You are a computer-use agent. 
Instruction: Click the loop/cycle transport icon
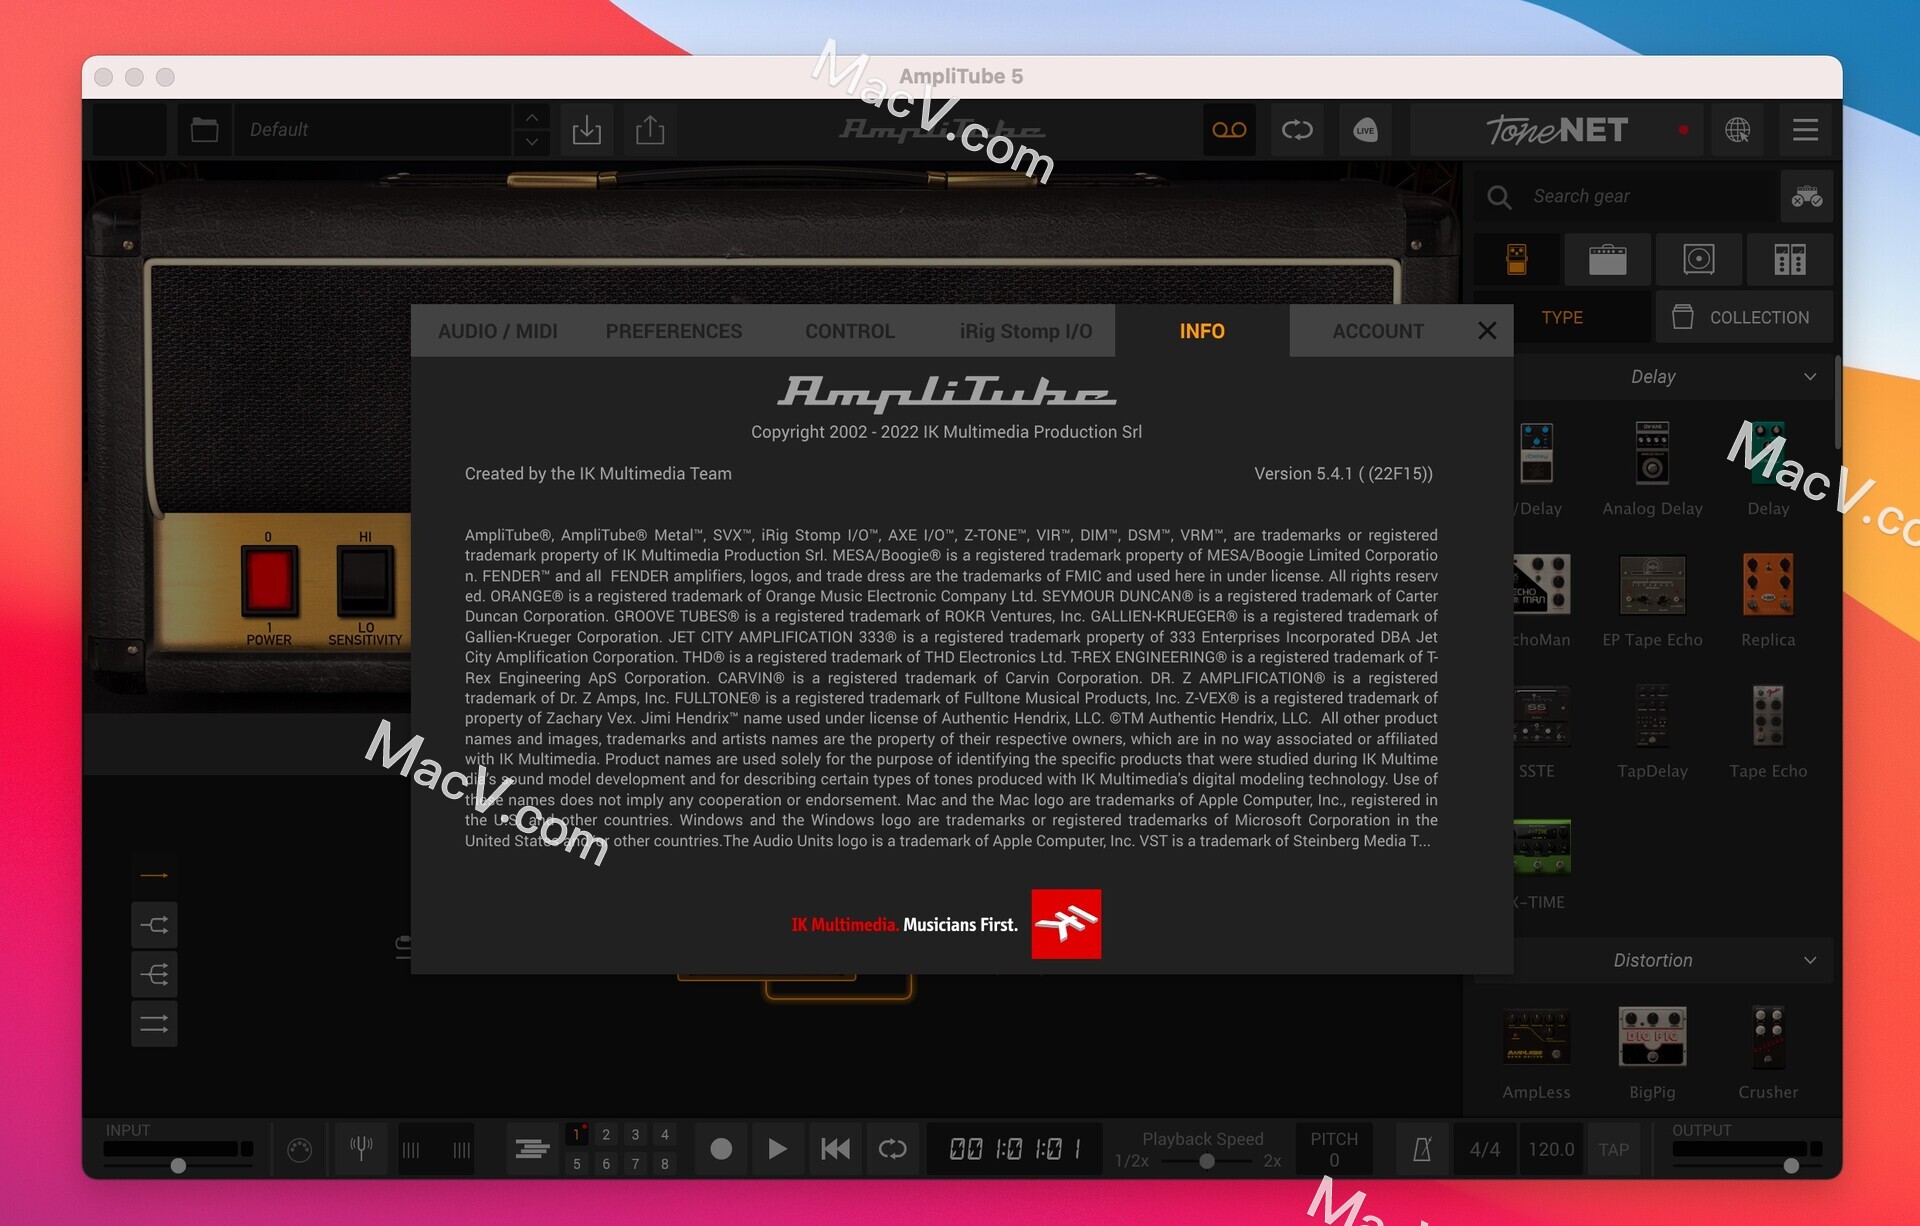click(894, 1146)
